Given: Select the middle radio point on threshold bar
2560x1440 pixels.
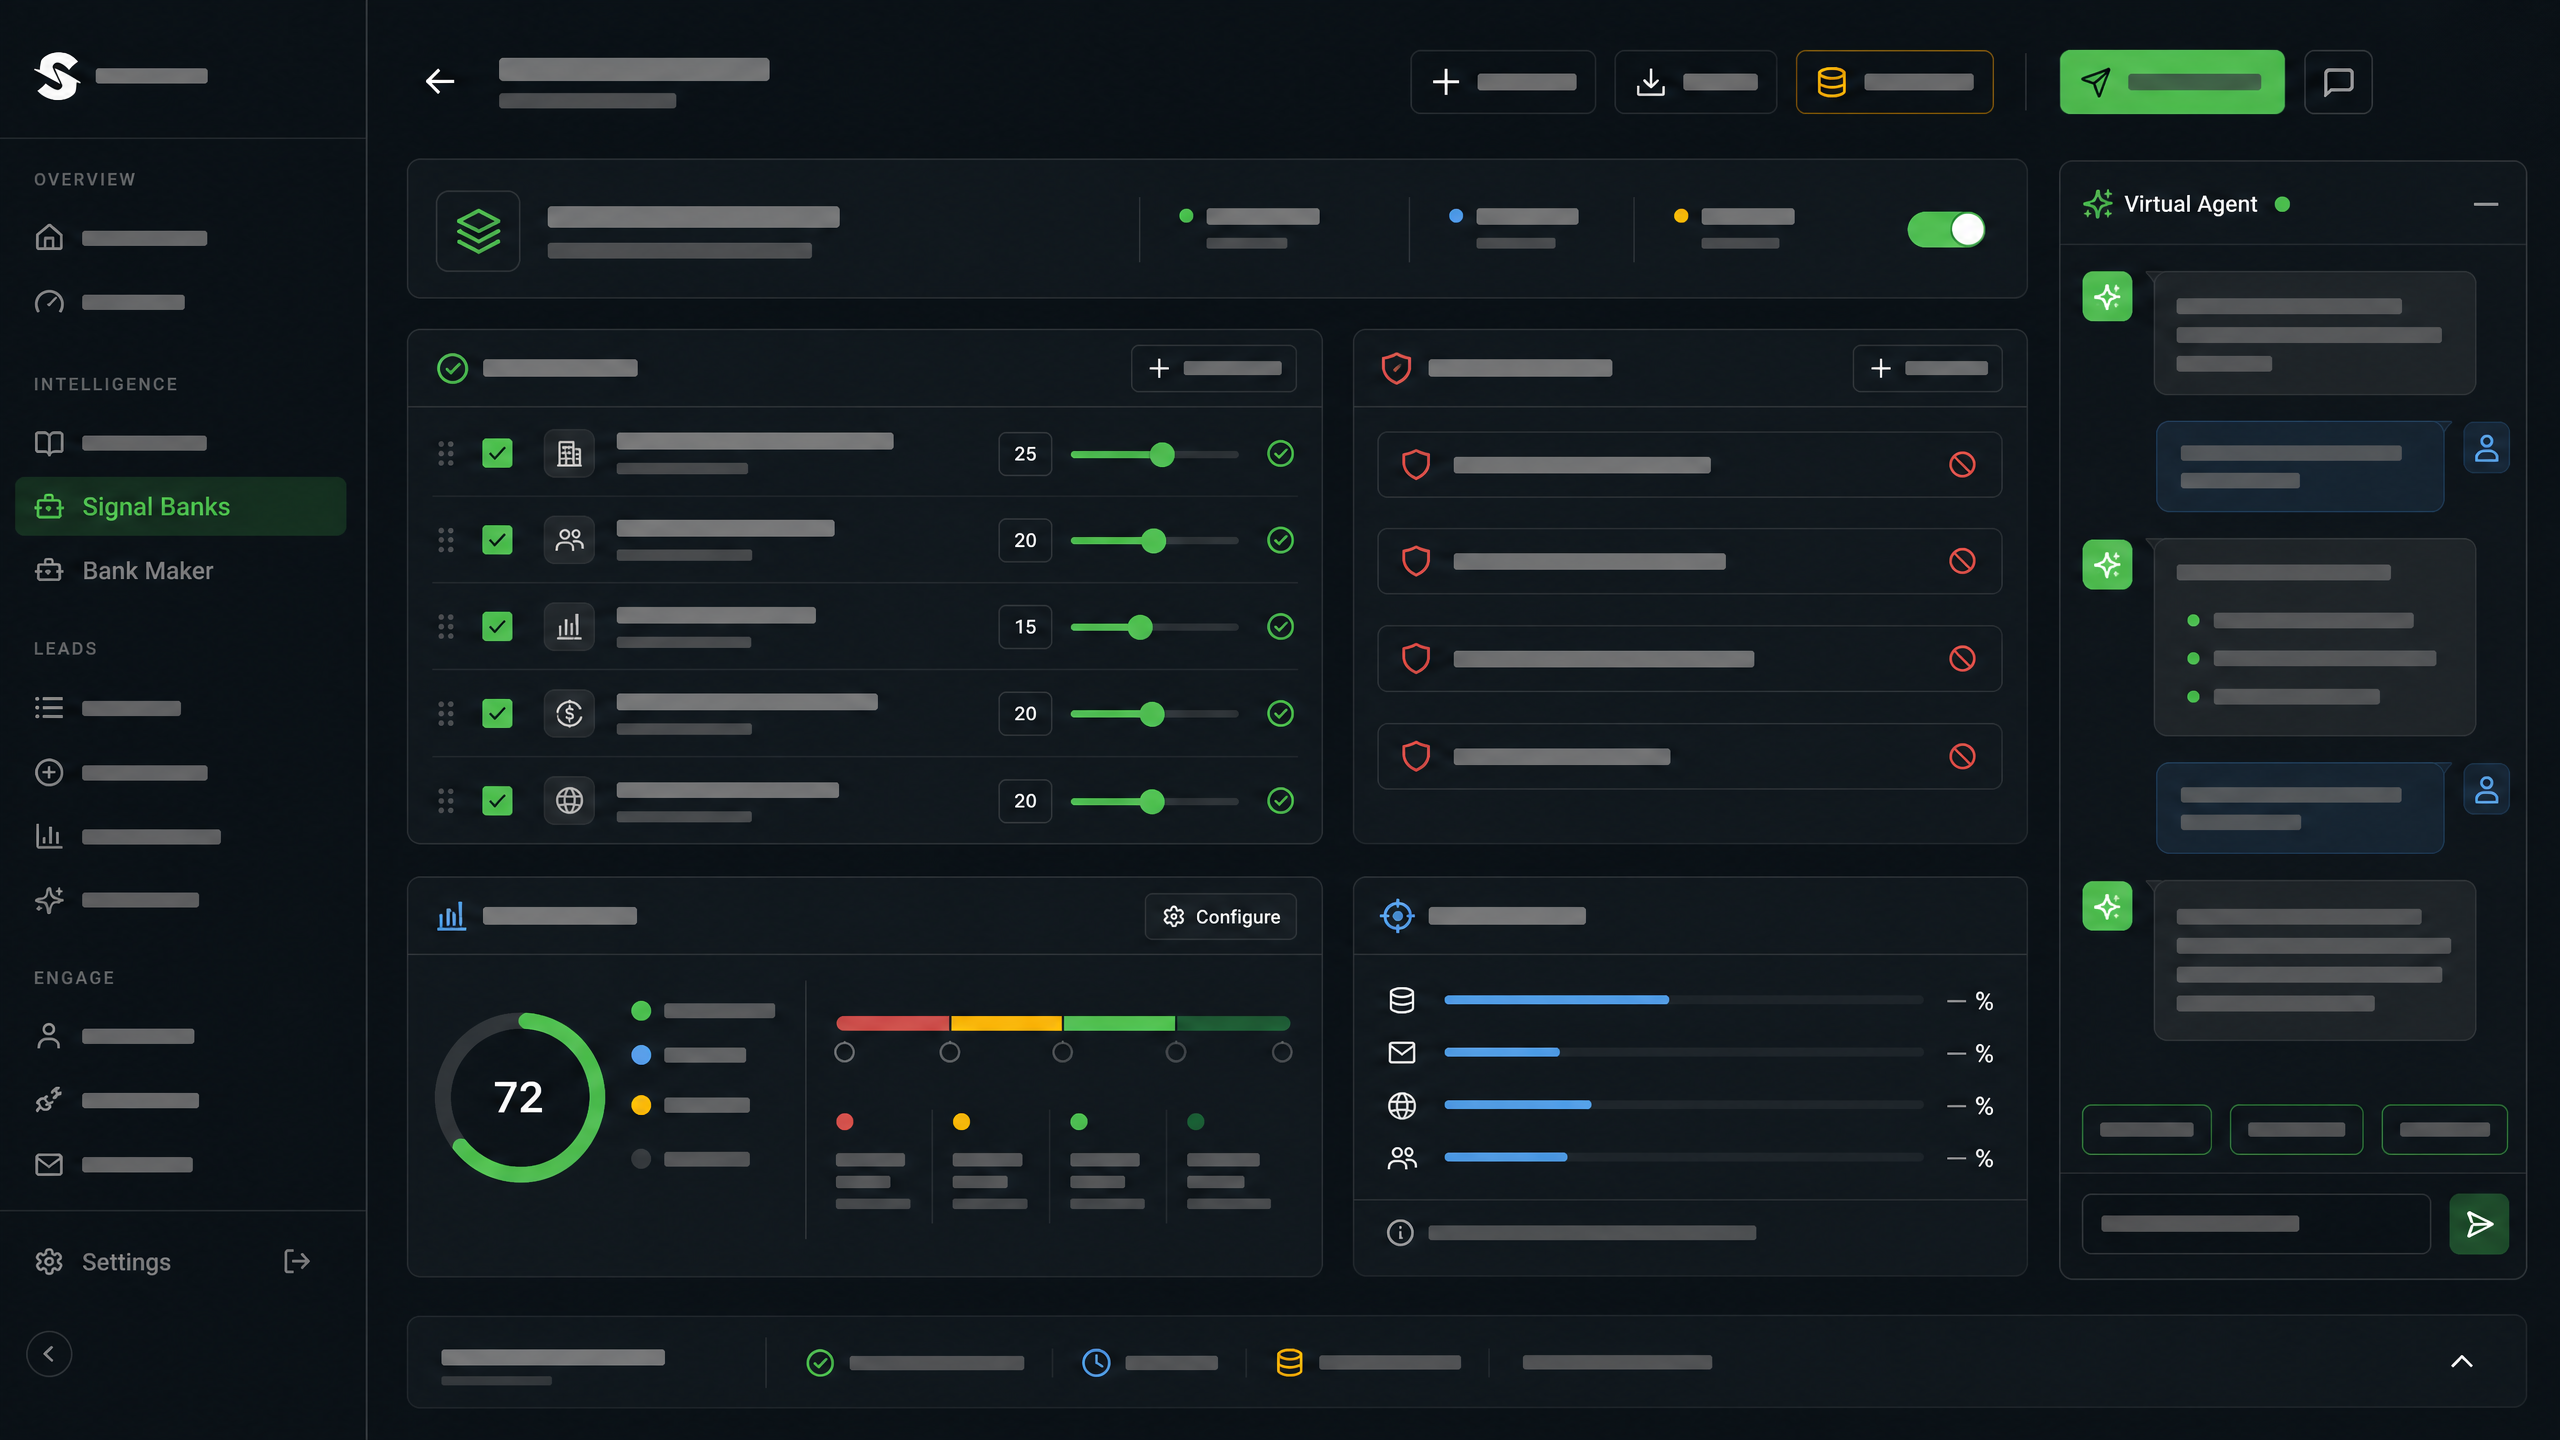Looking at the screenshot, I should click(x=1062, y=1052).
